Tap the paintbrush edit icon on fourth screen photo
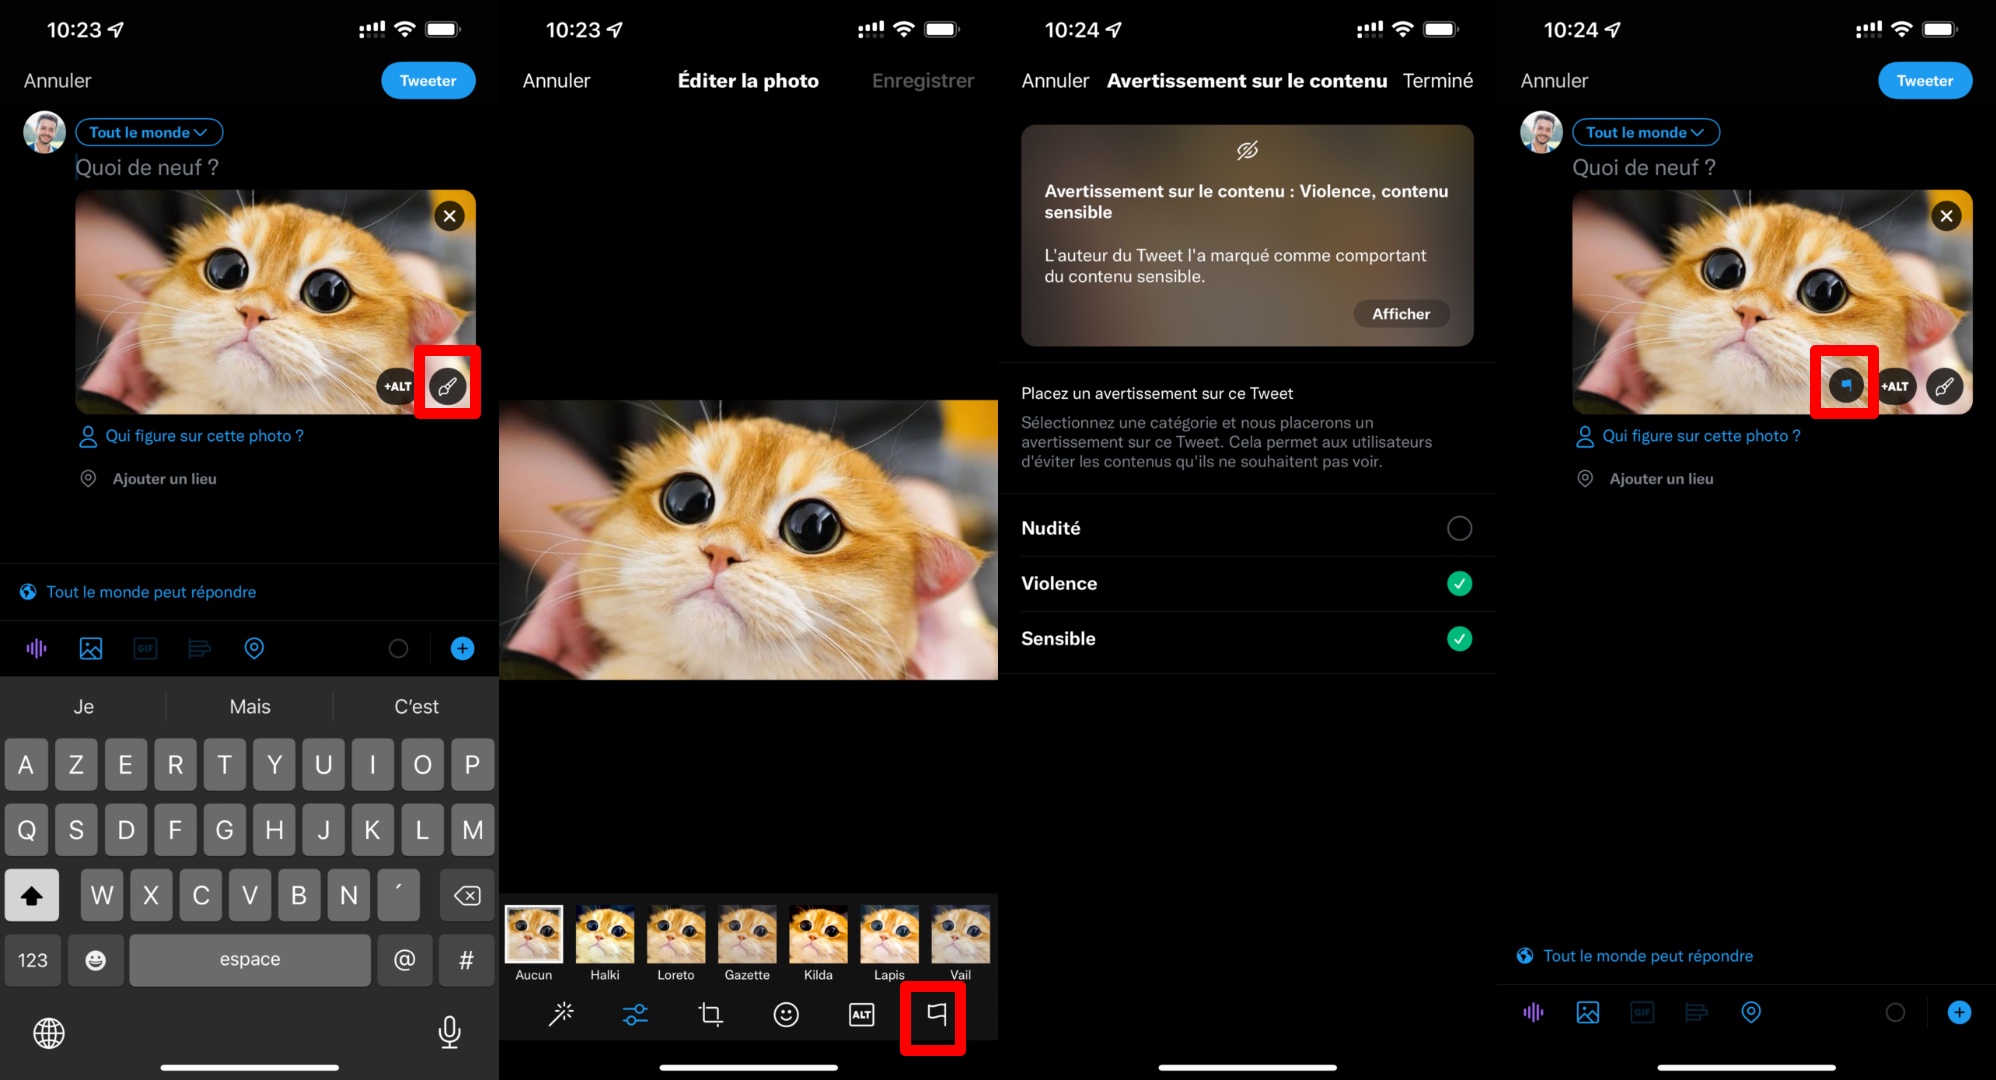The width and height of the screenshot is (1996, 1080). click(x=1944, y=386)
